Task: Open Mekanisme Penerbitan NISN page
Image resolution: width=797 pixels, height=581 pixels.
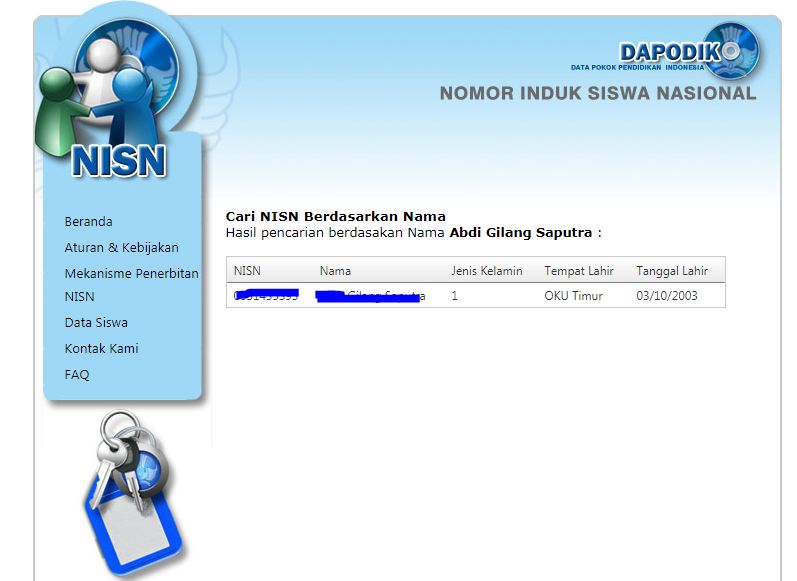Action: coord(131,285)
